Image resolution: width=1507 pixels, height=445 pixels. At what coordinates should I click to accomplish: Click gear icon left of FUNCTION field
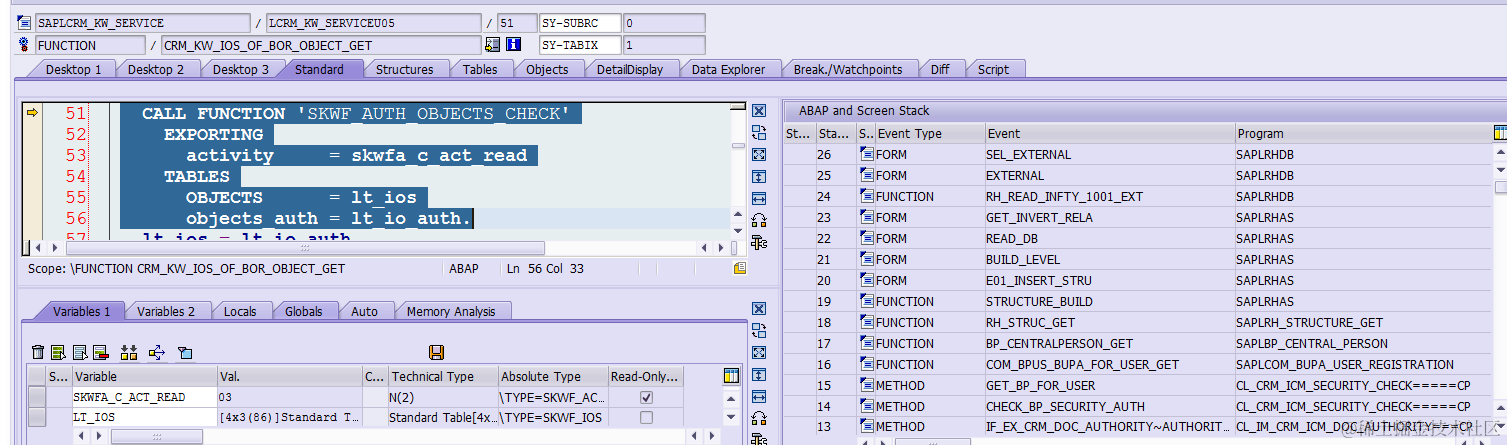point(25,45)
